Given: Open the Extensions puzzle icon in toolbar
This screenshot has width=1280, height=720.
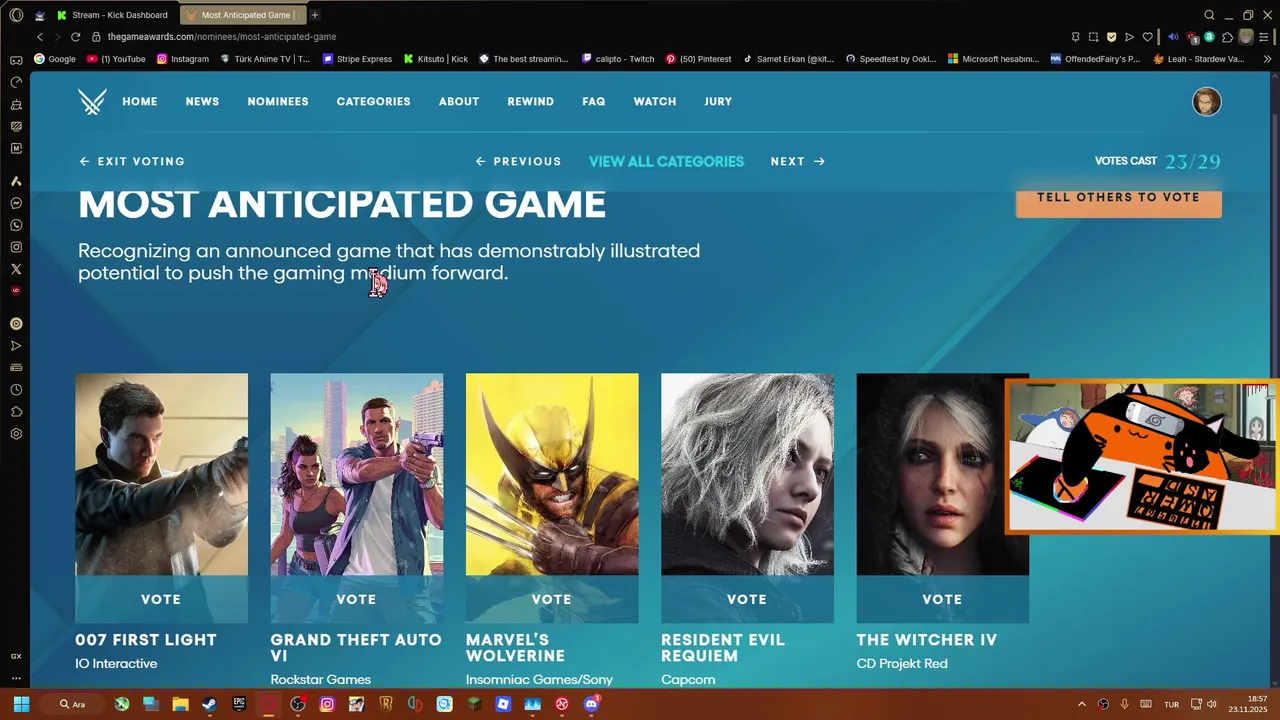Looking at the screenshot, I should click(1227, 37).
